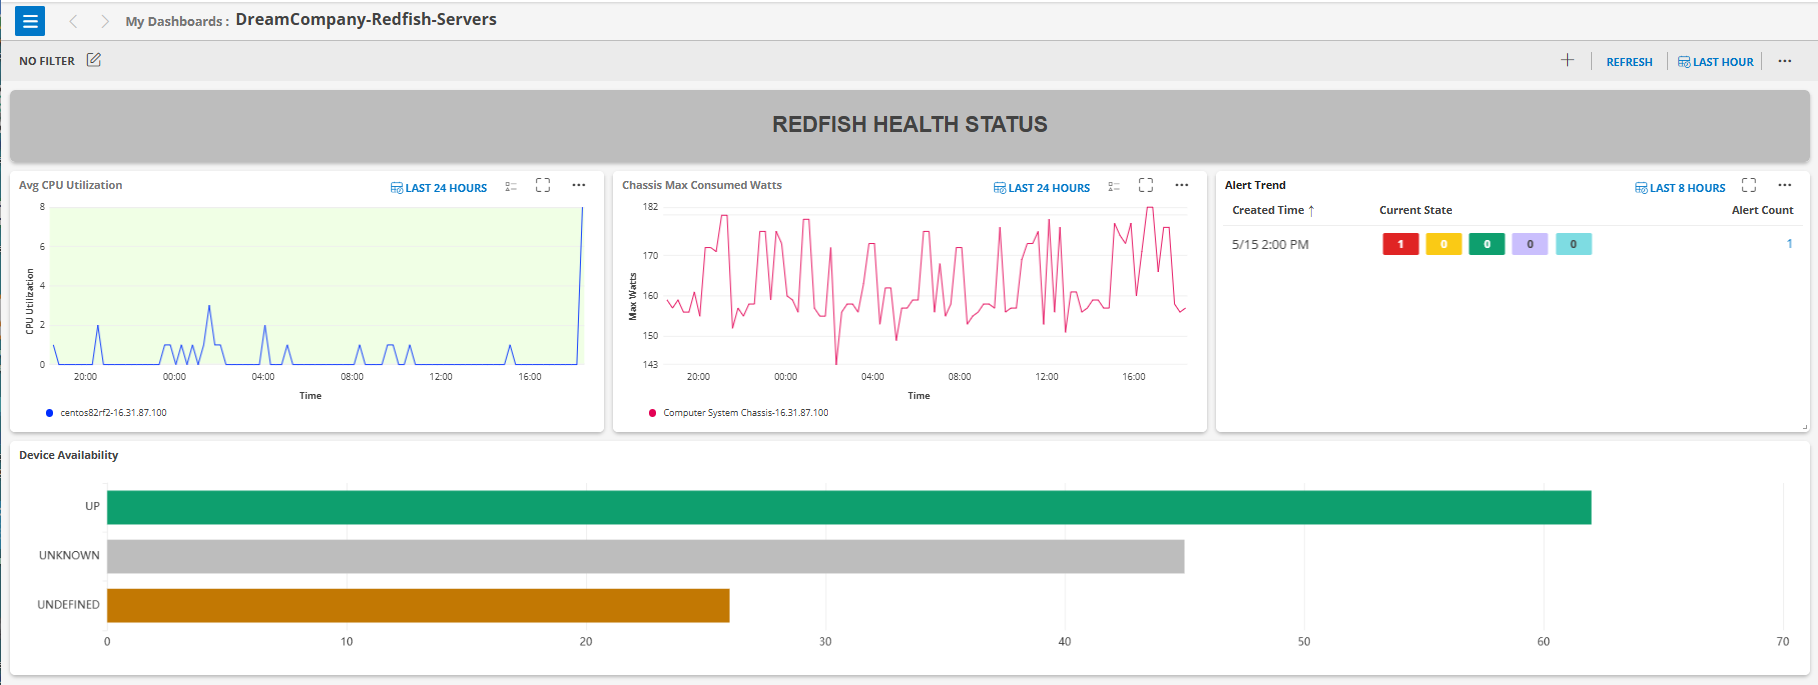Viewport: 1818px width, 685px height.
Task: Go back with the left arrow
Action: 73,21
